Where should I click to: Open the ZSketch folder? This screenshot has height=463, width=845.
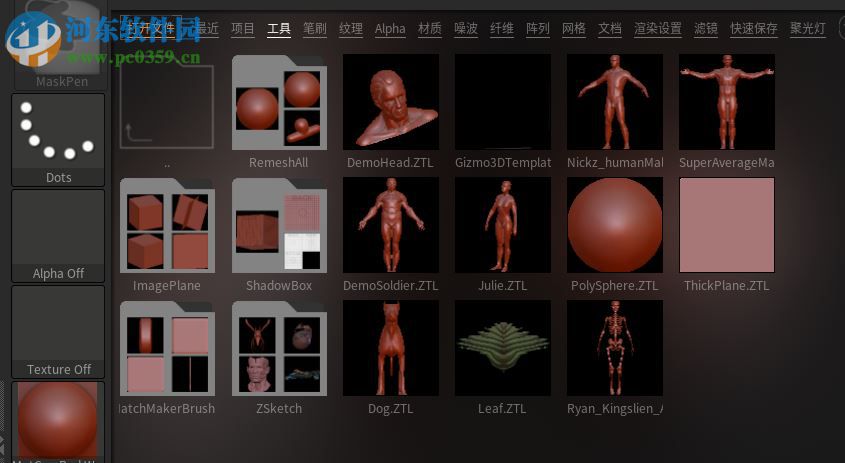(279, 348)
